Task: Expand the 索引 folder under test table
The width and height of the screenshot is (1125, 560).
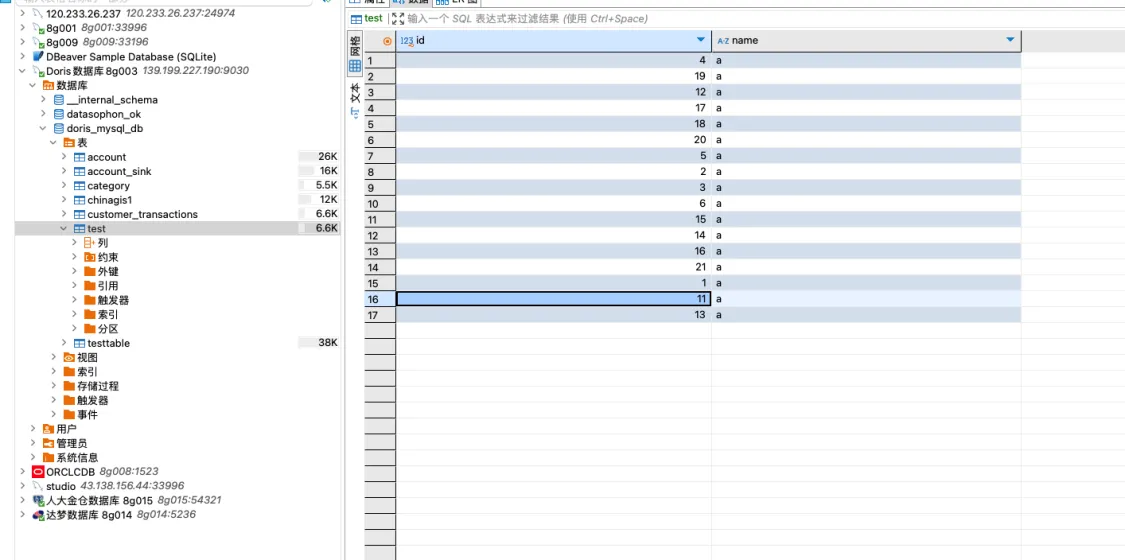Action: [74, 315]
